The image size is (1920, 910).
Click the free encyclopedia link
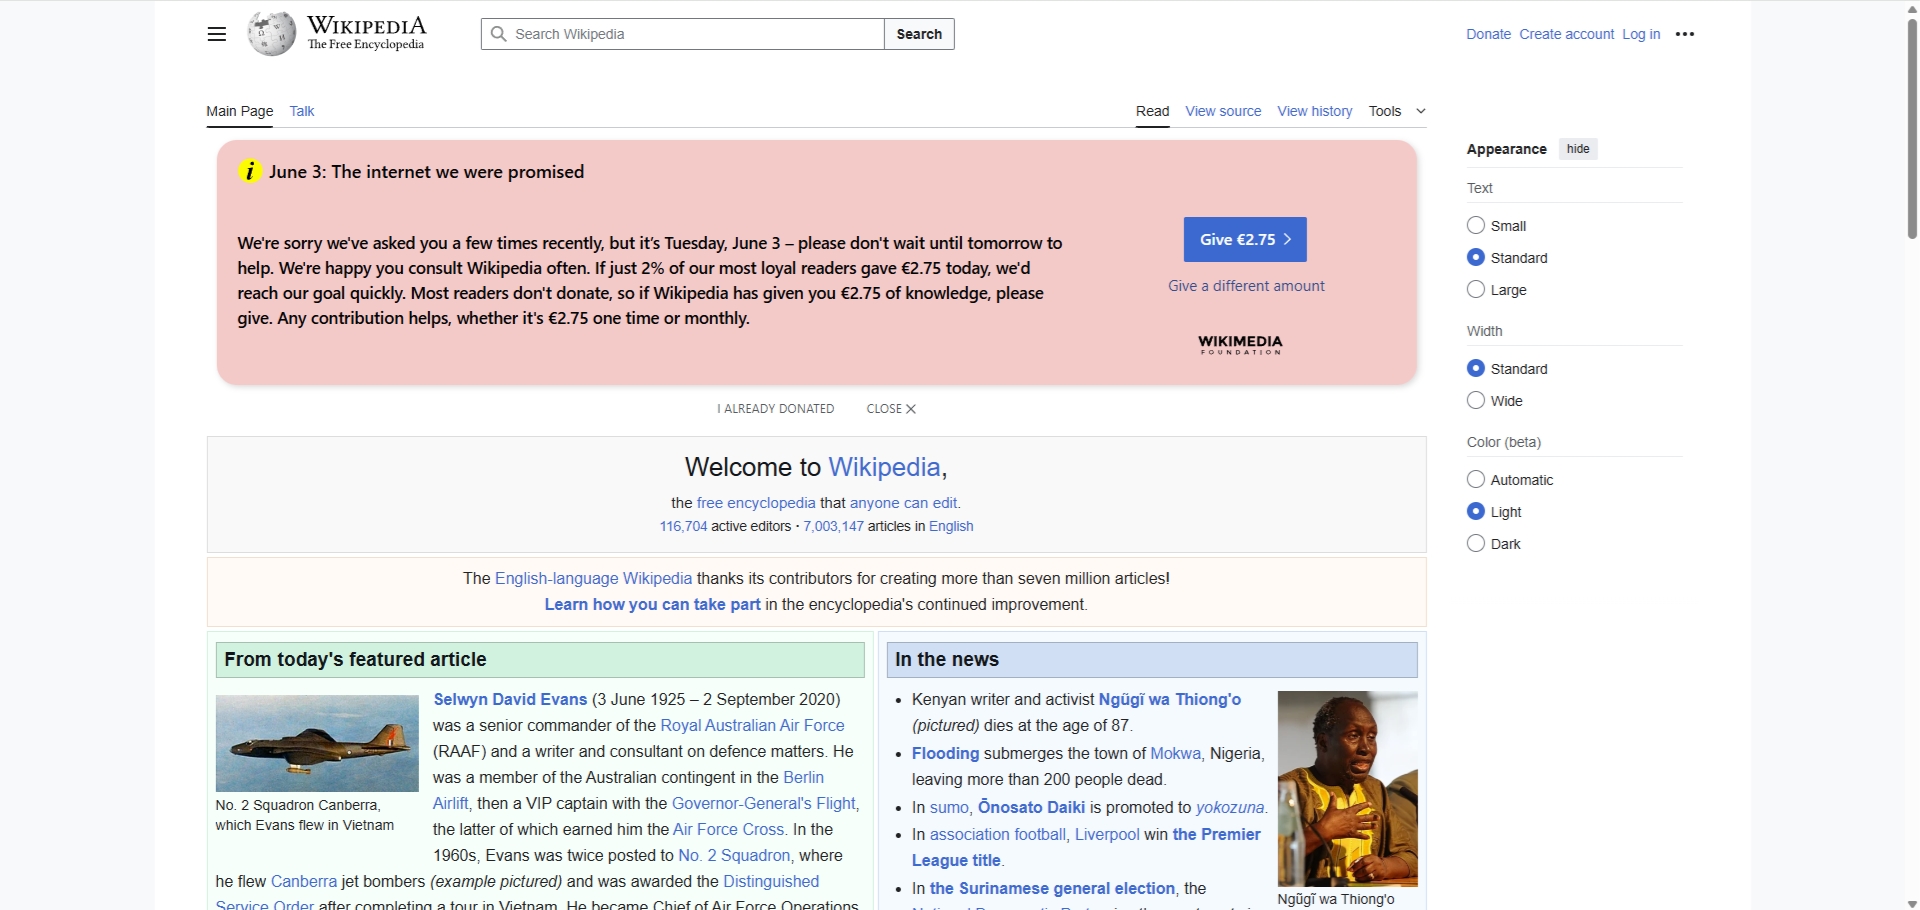pos(756,503)
